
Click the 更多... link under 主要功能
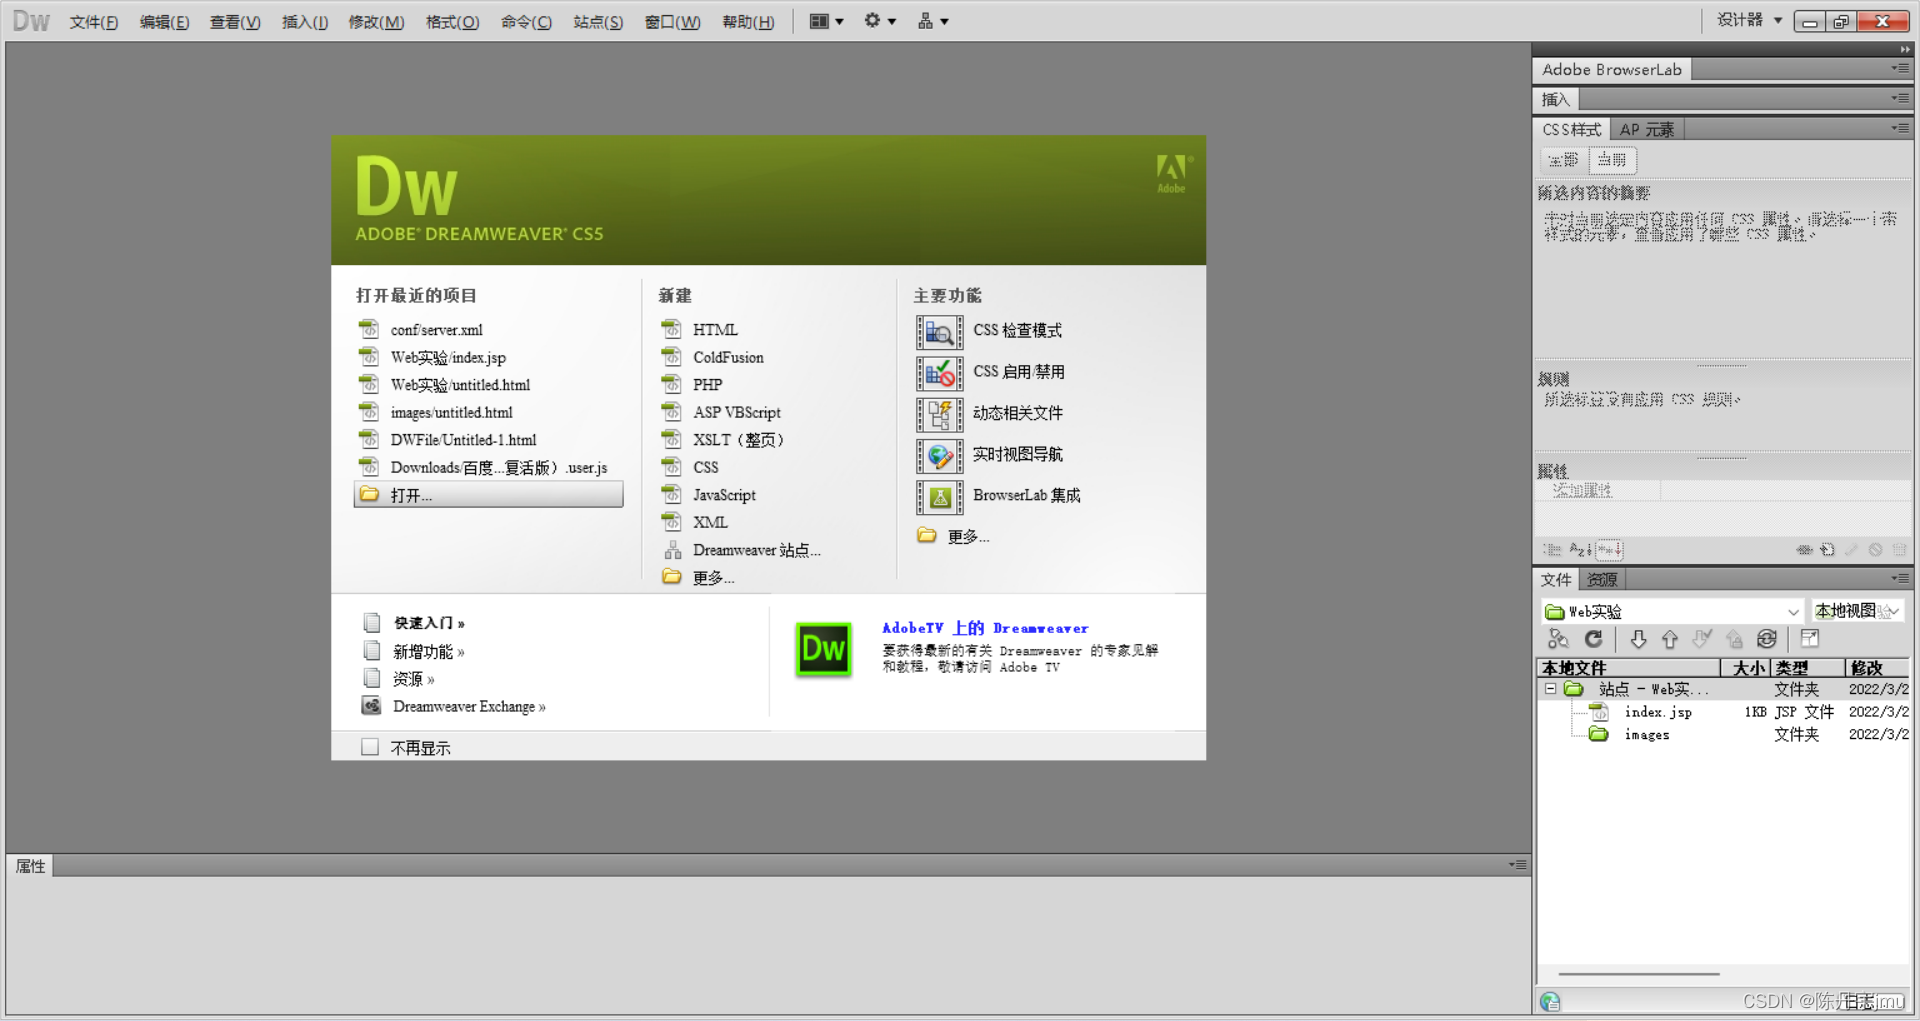tap(968, 537)
